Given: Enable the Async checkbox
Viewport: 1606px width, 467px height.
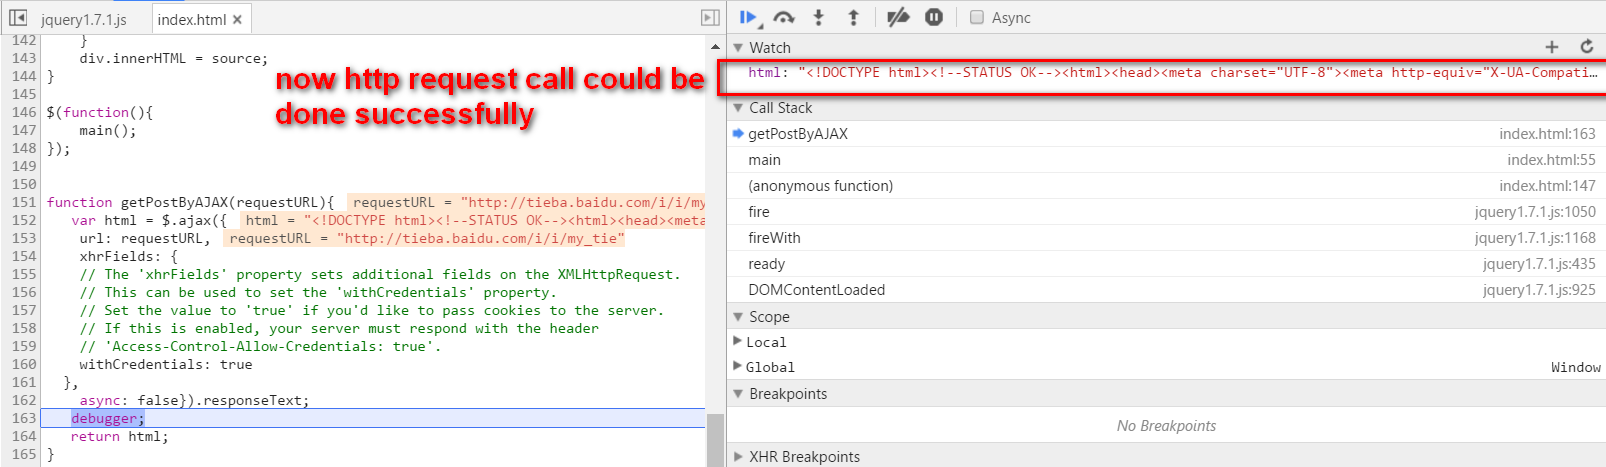Looking at the screenshot, I should (977, 17).
